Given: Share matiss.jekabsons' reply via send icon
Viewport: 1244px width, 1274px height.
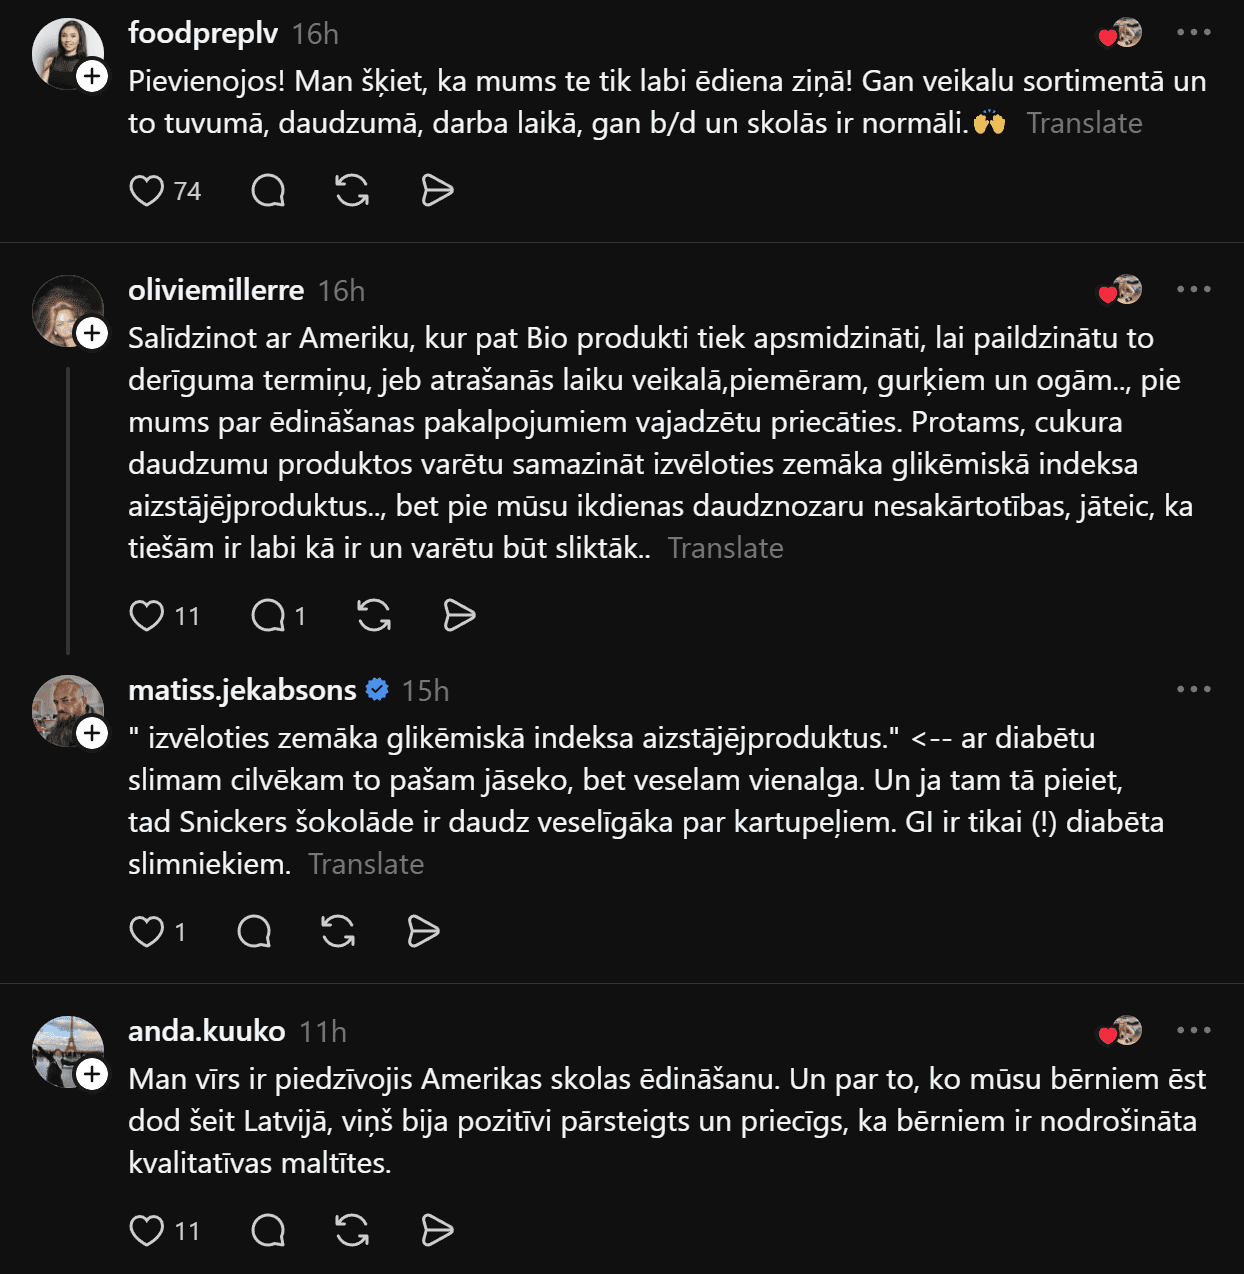Looking at the screenshot, I should point(423,931).
